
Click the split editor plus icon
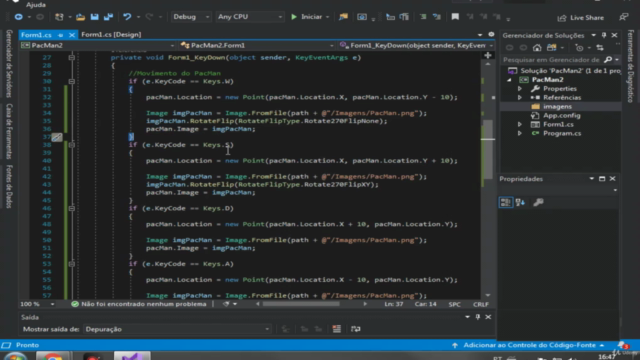point(488,55)
